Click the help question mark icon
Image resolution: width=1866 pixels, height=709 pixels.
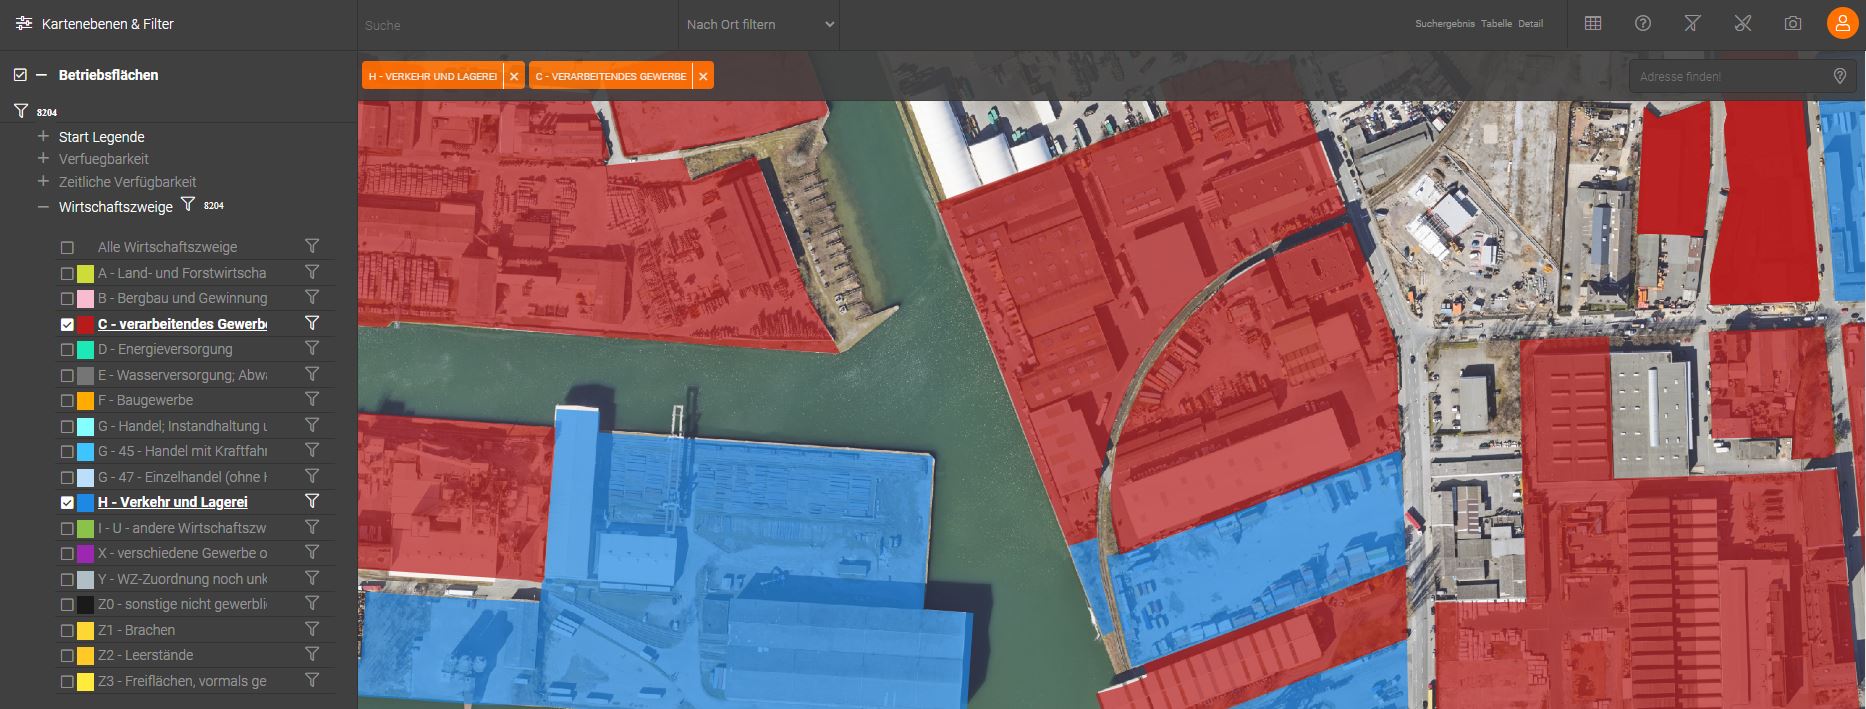1643,24
